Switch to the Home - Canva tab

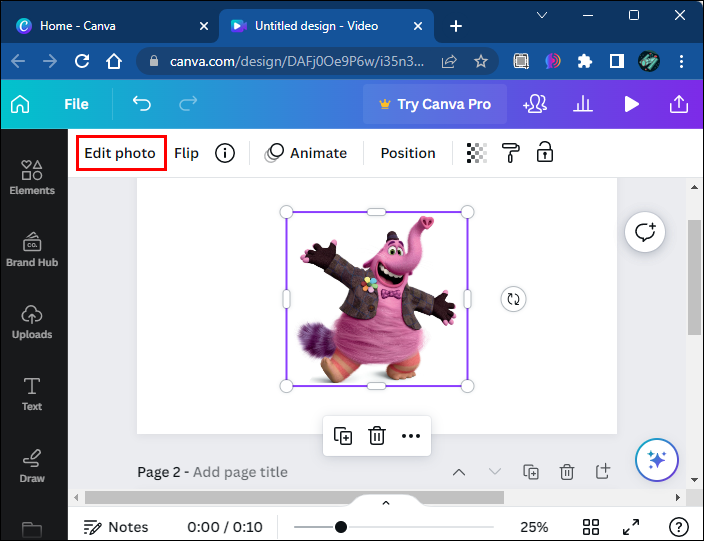[110, 26]
